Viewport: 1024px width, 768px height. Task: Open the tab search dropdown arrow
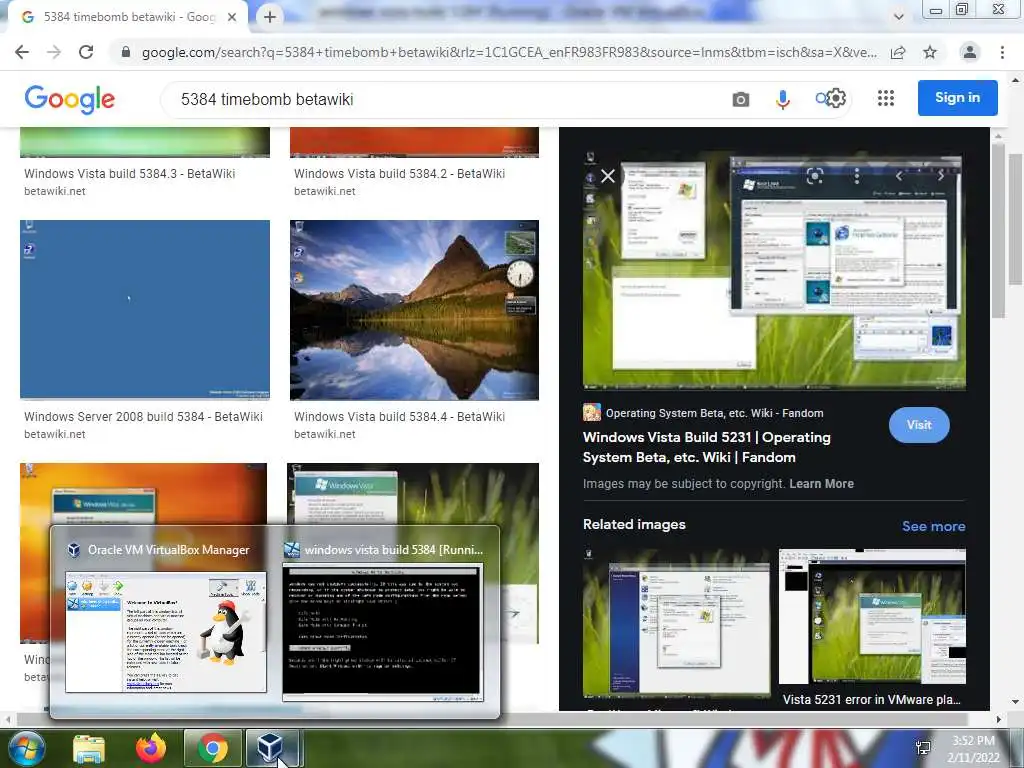click(x=899, y=17)
